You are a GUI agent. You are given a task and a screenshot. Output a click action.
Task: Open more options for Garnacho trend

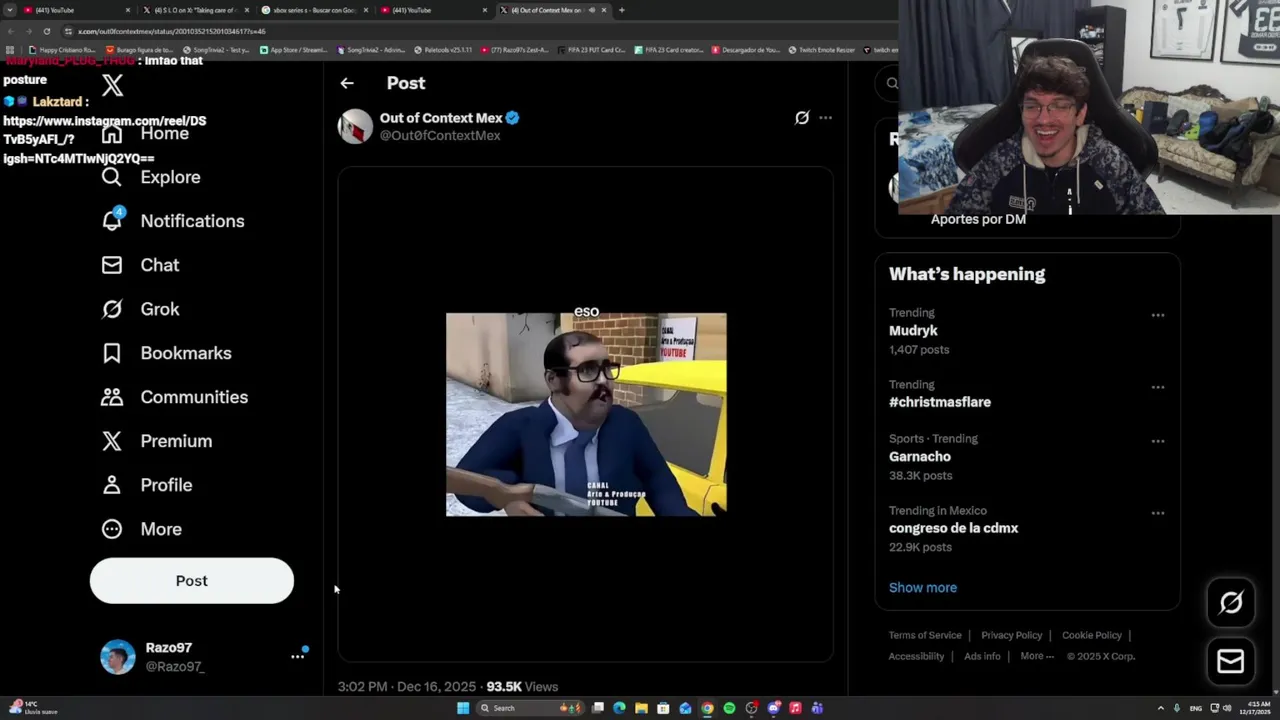1158,441
